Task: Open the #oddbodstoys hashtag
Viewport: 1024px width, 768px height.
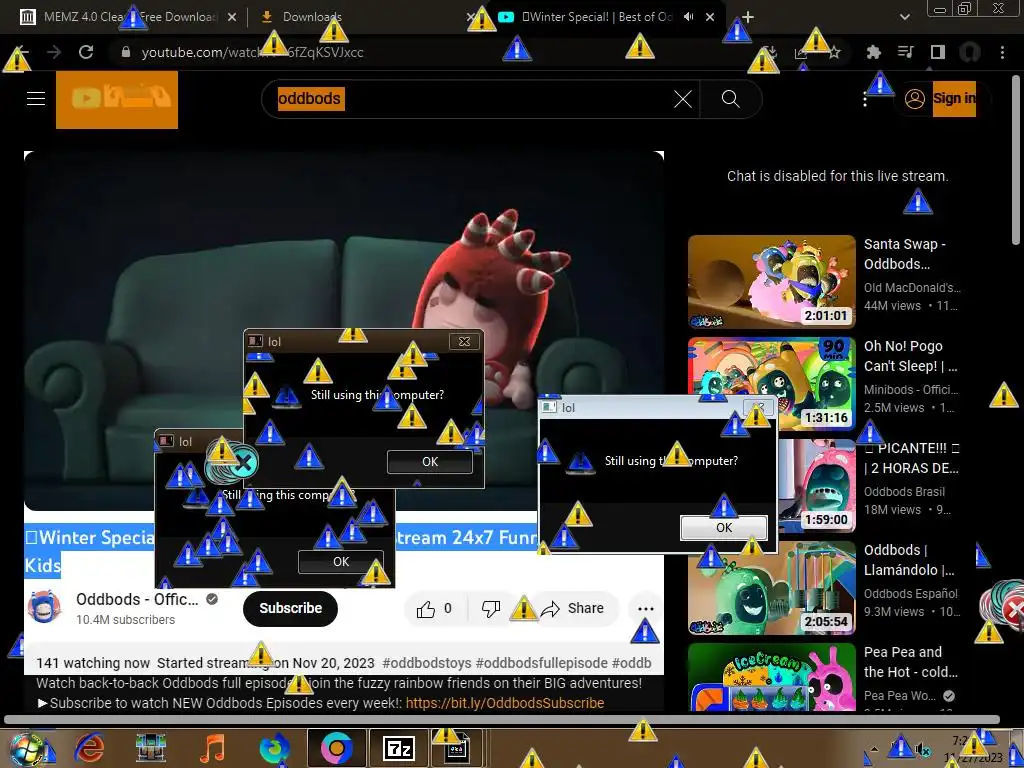Action: point(426,663)
